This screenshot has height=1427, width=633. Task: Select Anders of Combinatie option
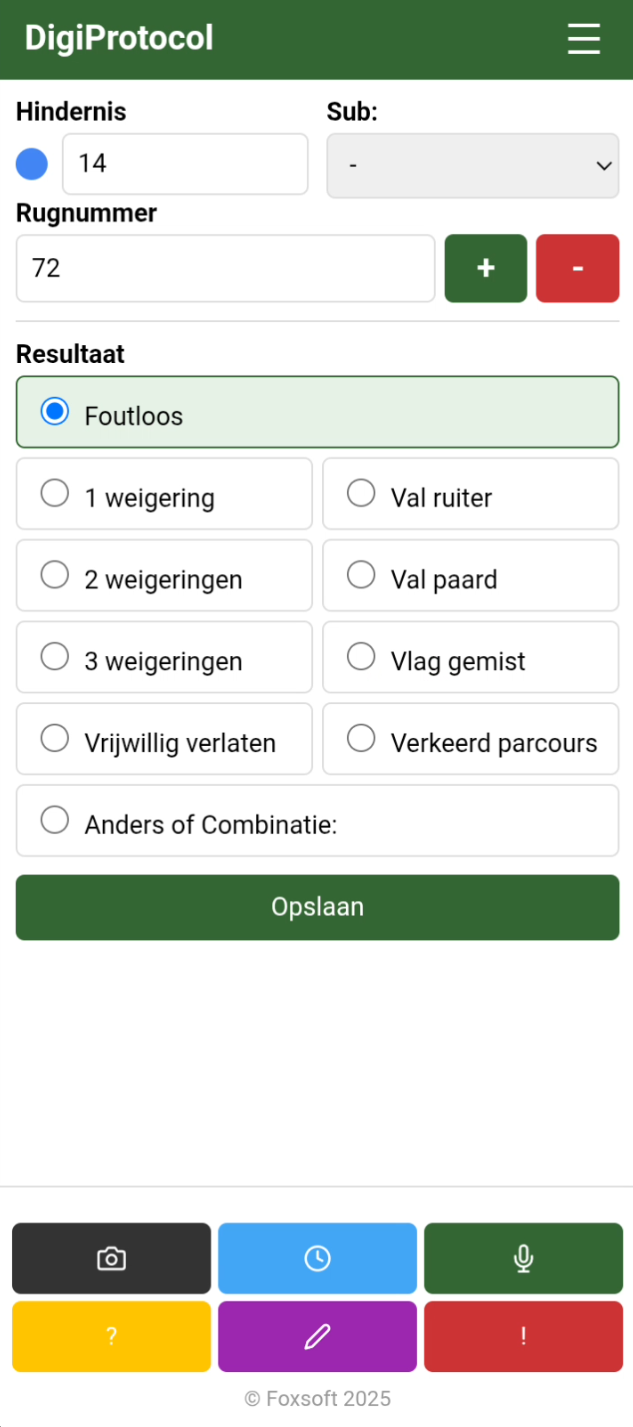point(55,821)
